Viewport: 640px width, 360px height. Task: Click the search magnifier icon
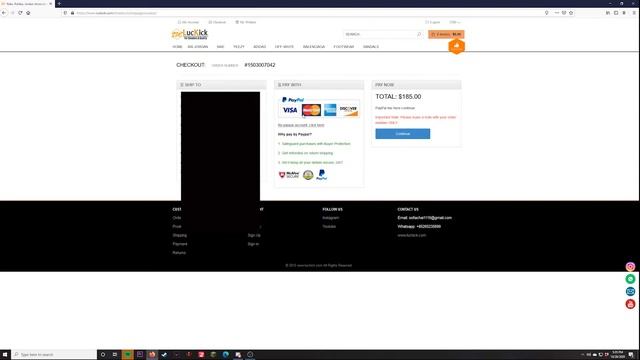419,34
